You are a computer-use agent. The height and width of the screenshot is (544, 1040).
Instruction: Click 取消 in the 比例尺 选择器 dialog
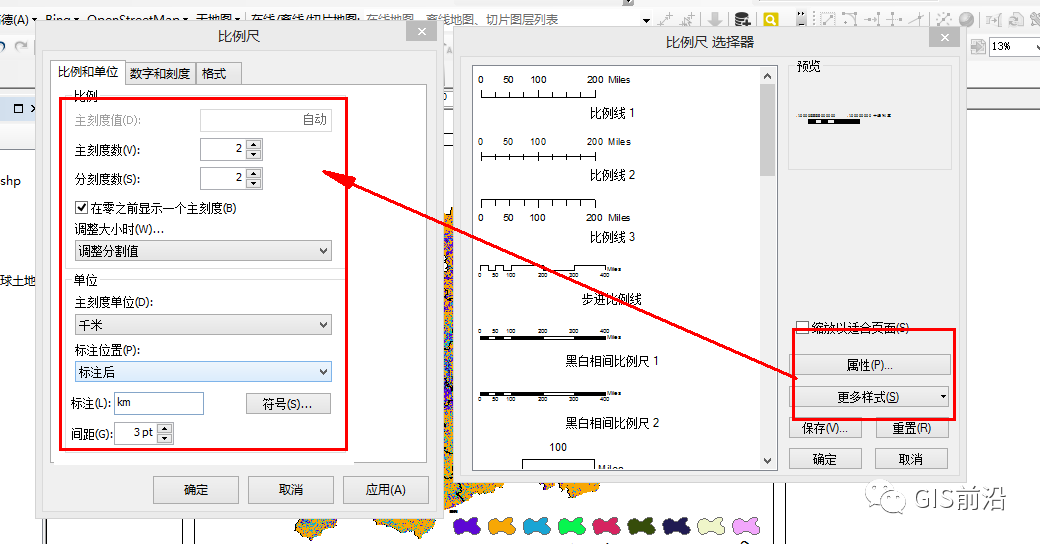pos(911,459)
